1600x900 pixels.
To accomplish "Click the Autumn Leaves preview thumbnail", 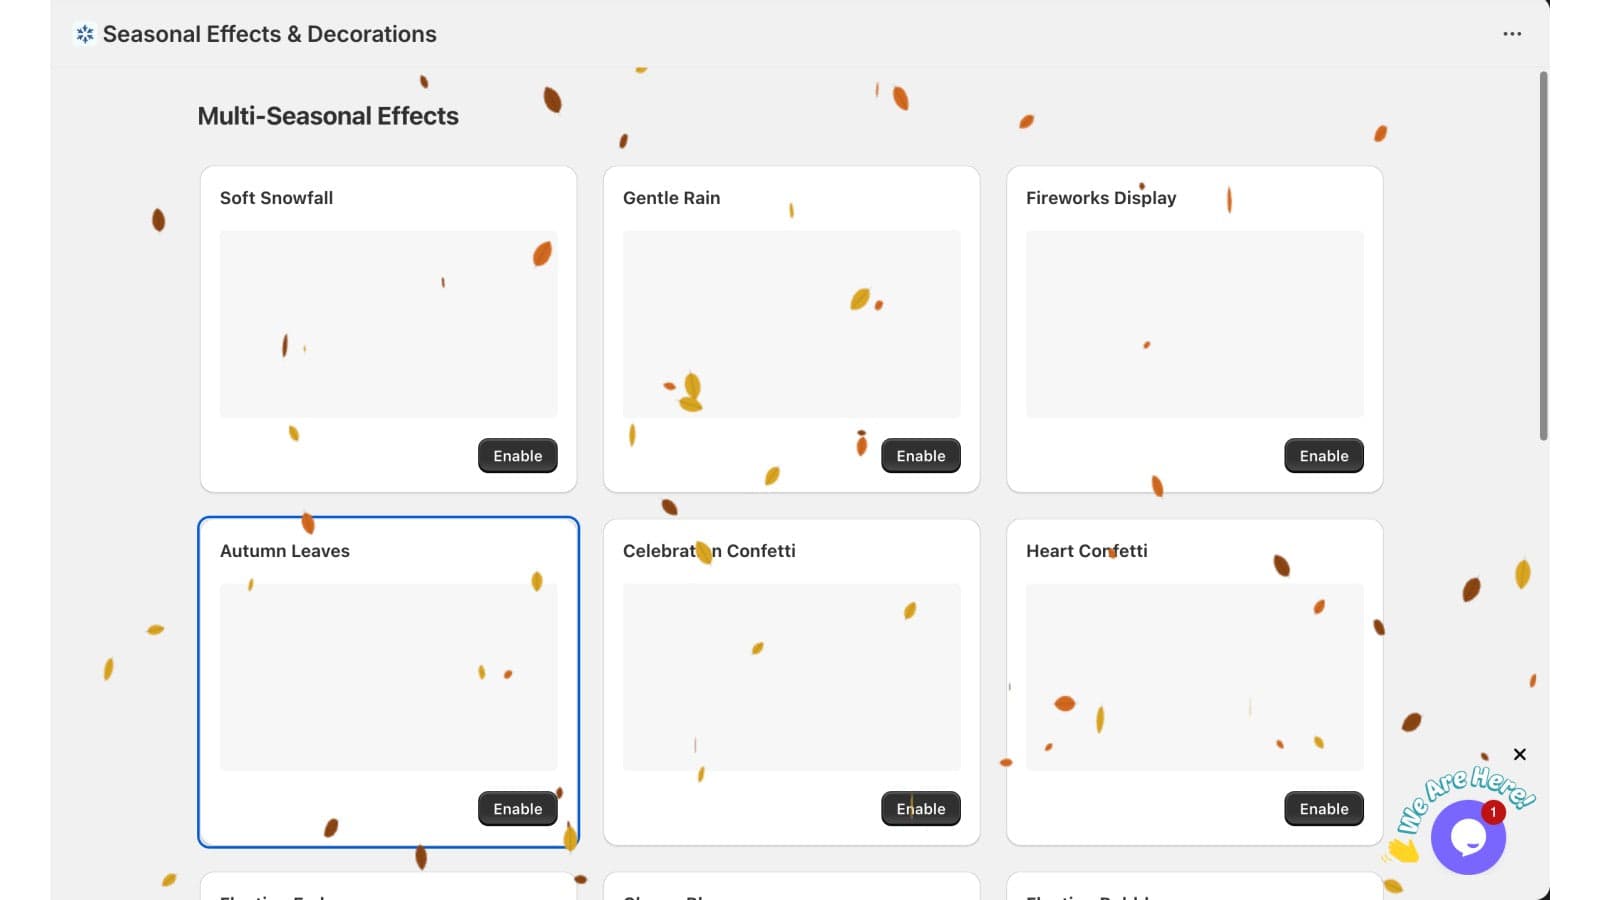I will pyautogui.click(x=389, y=677).
